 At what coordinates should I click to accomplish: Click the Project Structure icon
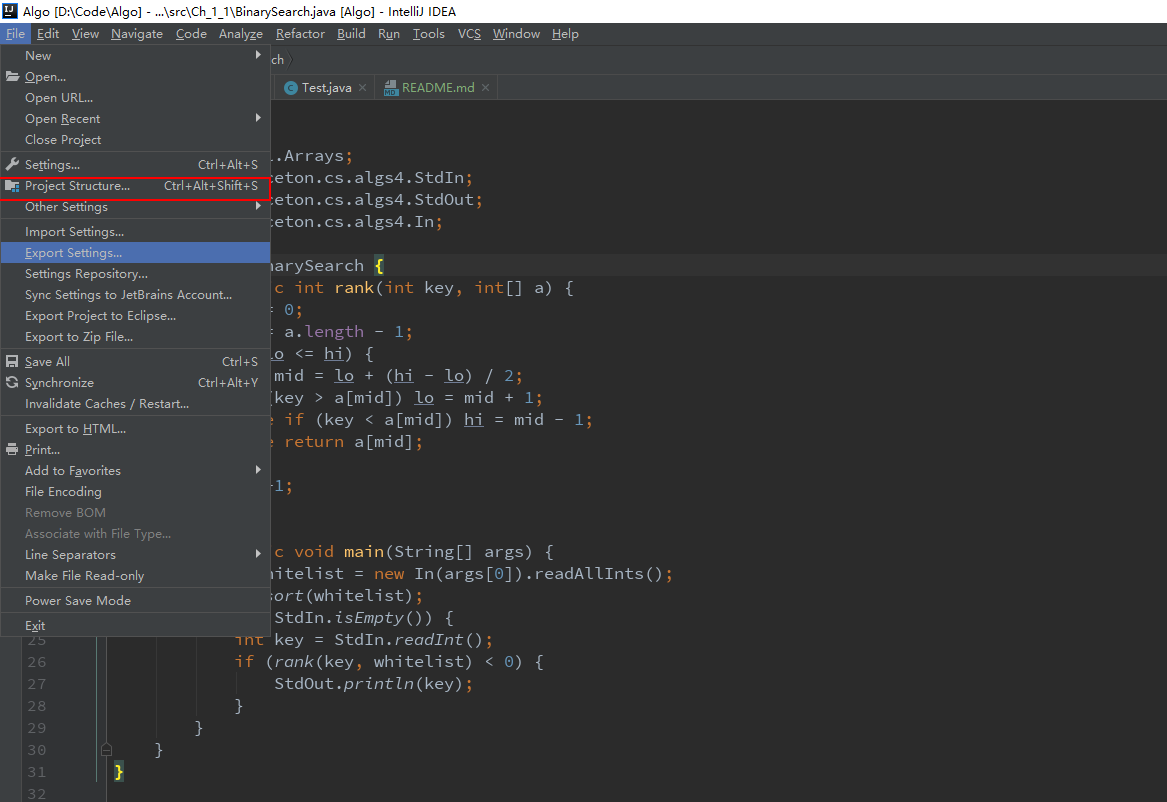[x=12, y=186]
